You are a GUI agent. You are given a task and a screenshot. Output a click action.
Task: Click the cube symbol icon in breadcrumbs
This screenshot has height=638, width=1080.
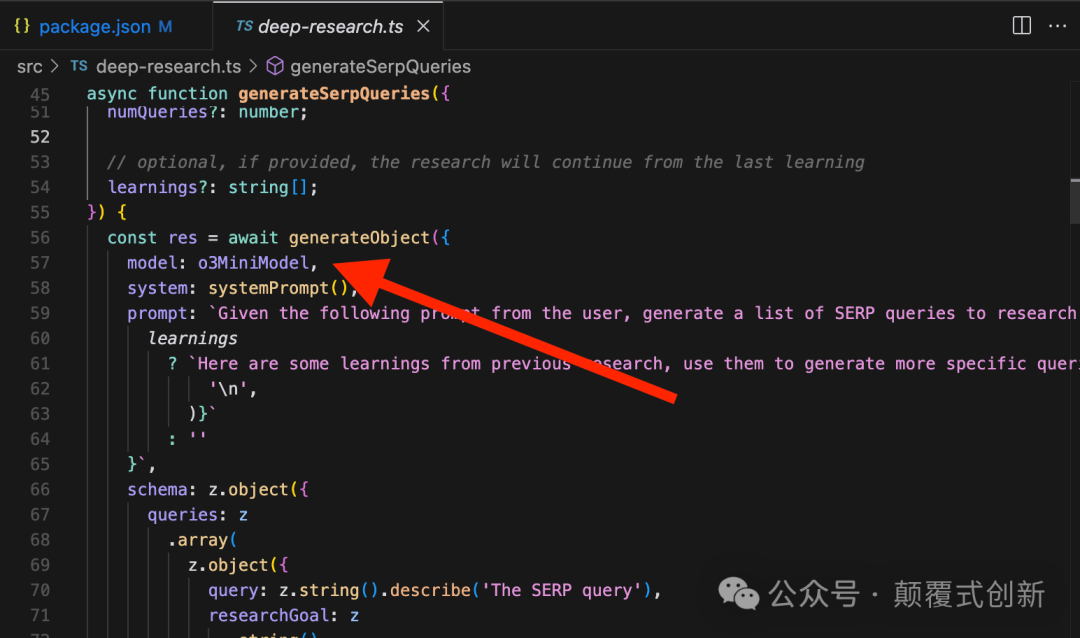coord(275,66)
